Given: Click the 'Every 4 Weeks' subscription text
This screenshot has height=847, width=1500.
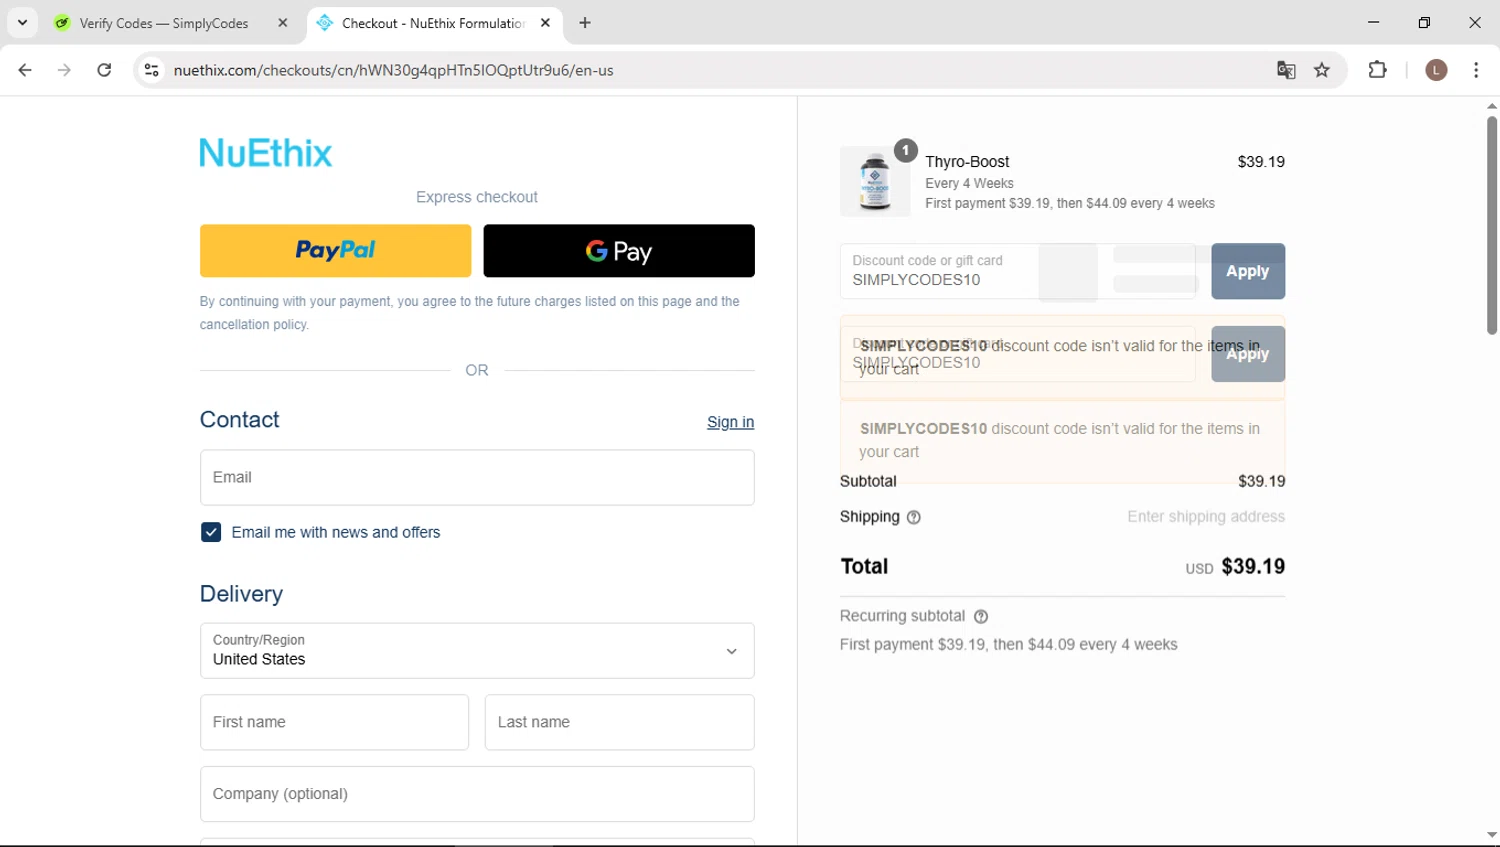Looking at the screenshot, I should (969, 183).
